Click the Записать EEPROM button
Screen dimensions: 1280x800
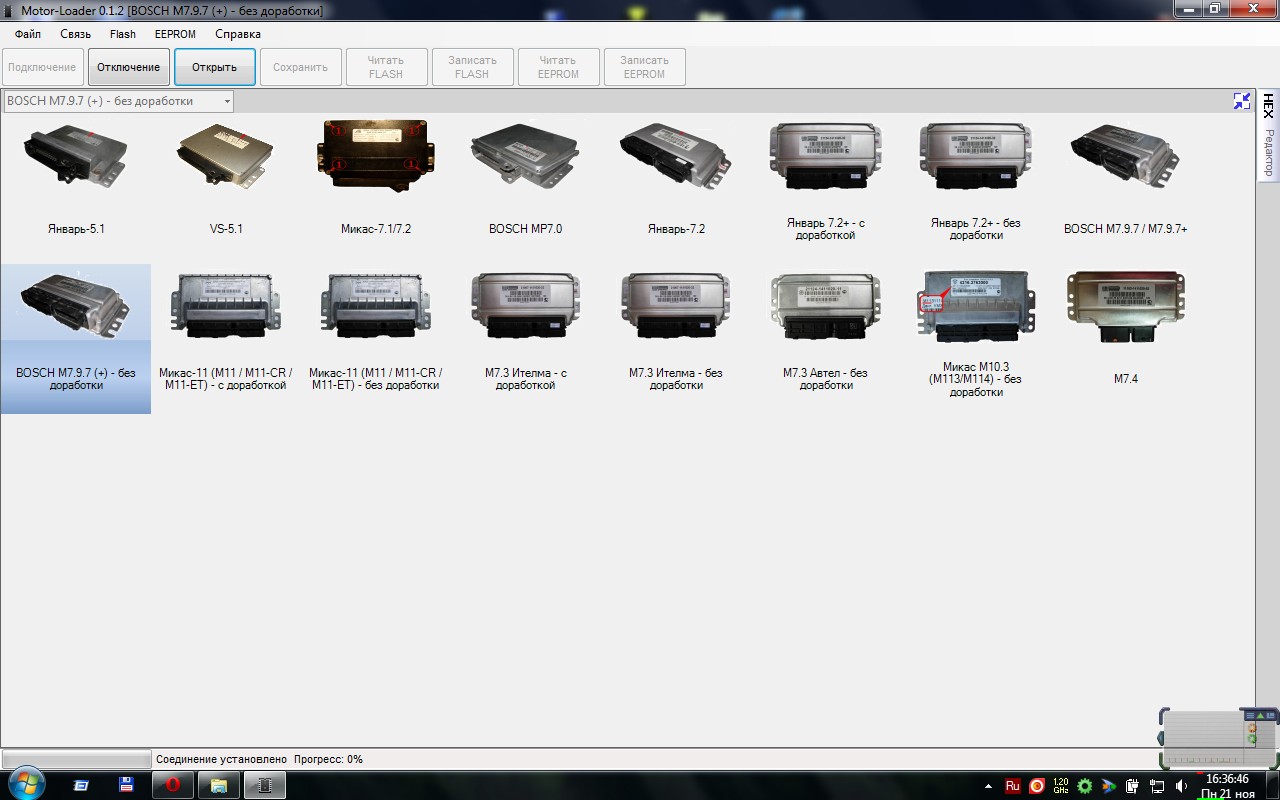point(644,67)
